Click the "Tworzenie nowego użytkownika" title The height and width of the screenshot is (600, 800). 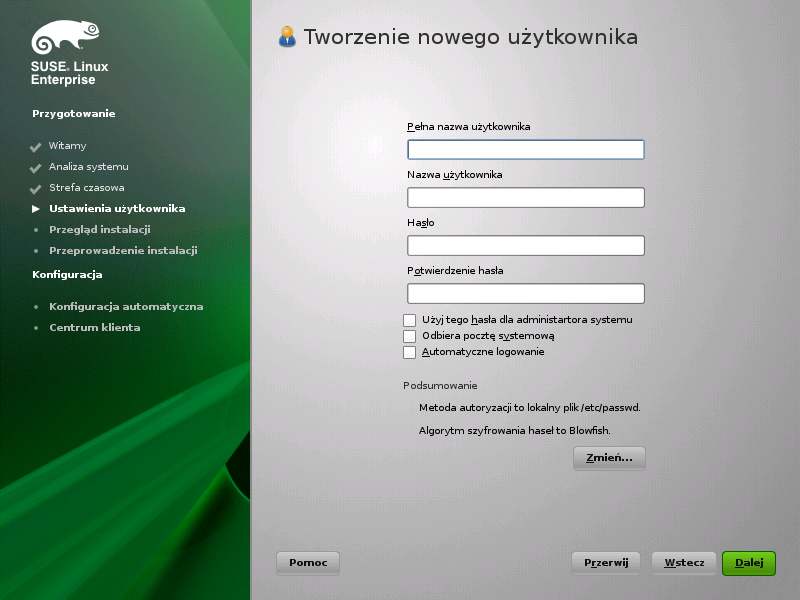pyautogui.click(x=470, y=37)
